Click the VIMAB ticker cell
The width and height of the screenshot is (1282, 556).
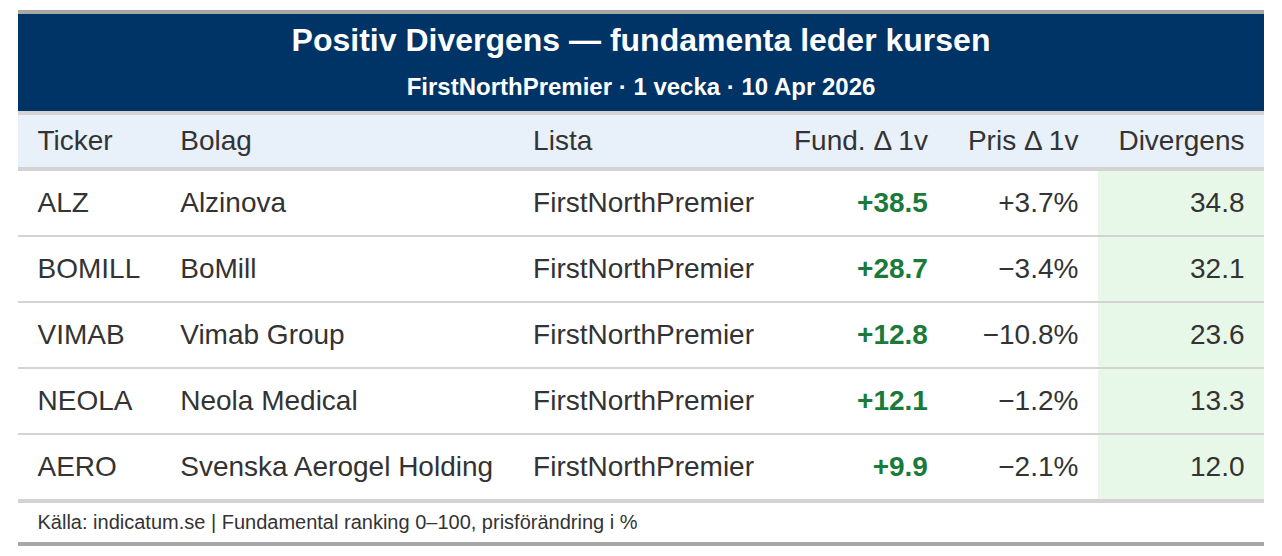[81, 335]
